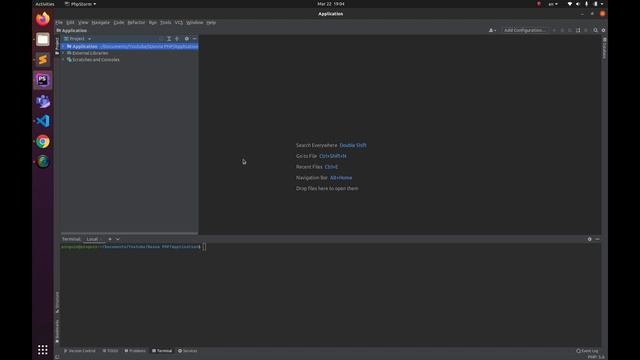Open the Run menu

(153, 22)
